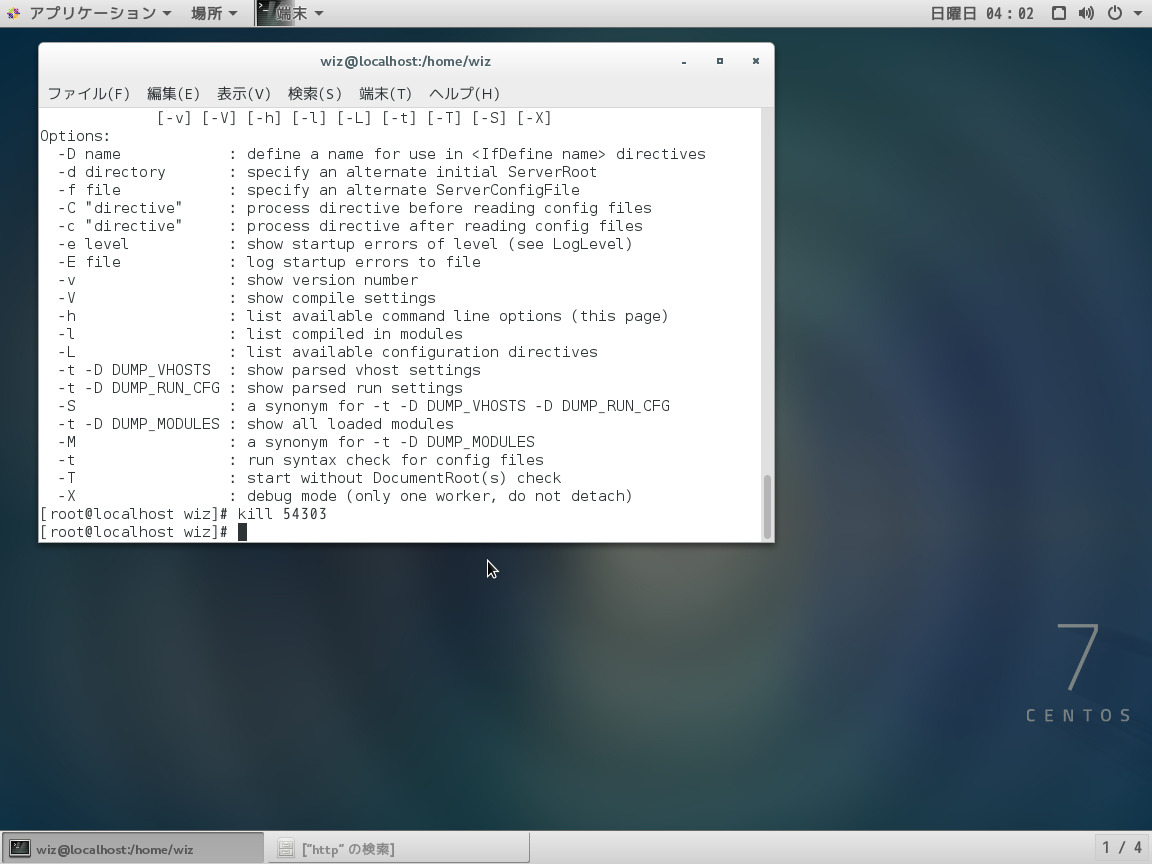Image resolution: width=1152 pixels, height=864 pixels.
Task: Click '-t -D DUMP_MODULES' option text
Action: pos(139,424)
